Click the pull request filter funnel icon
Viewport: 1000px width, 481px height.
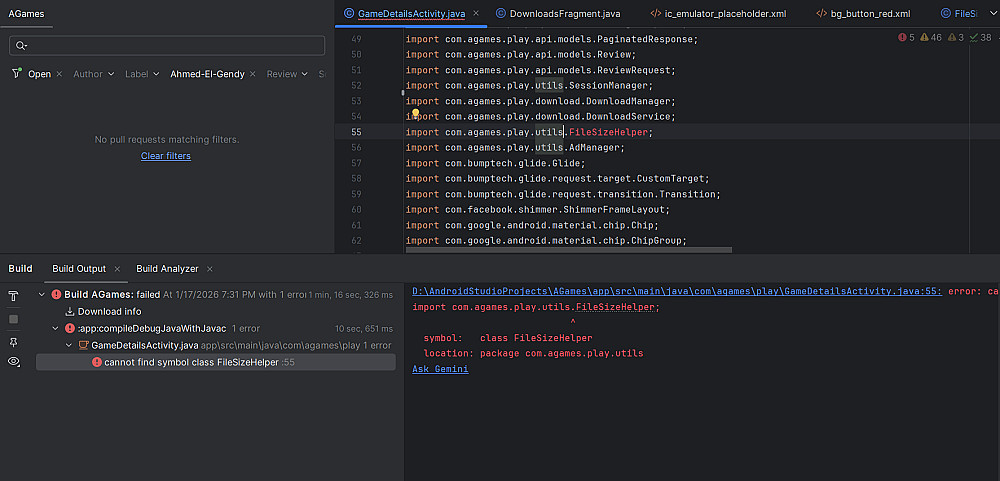[17, 74]
